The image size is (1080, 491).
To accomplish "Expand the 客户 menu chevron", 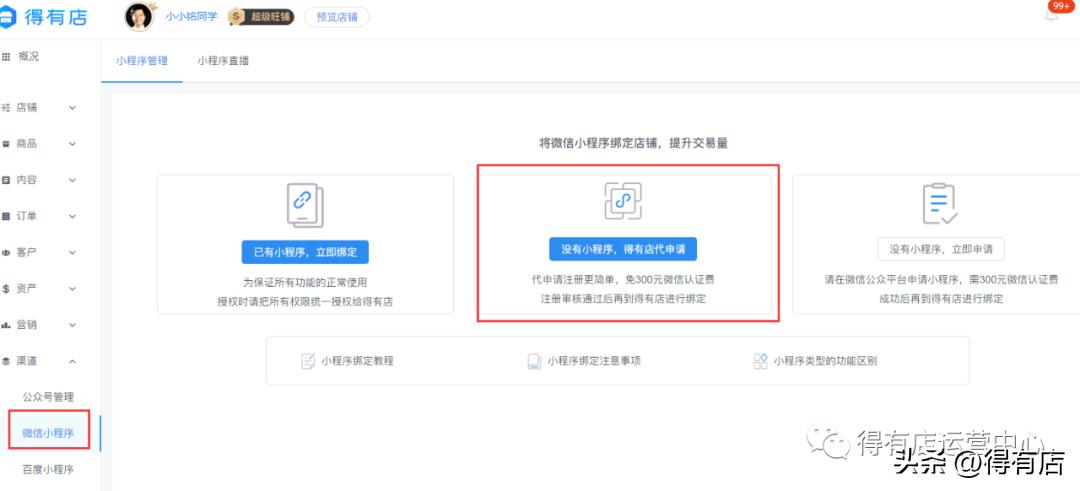I will coord(72,253).
